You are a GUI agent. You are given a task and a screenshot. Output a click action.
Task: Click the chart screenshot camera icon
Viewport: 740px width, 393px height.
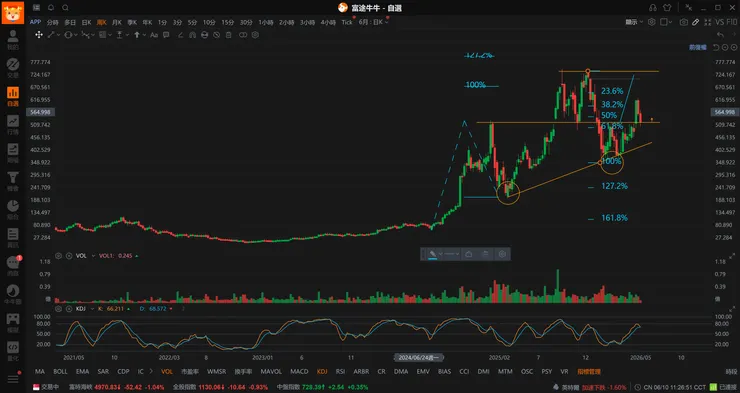[x=683, y=22]
